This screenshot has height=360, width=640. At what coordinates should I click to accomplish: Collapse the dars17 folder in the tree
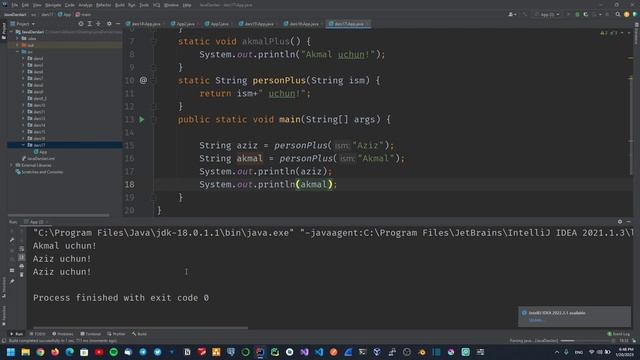tap(23, 145)
